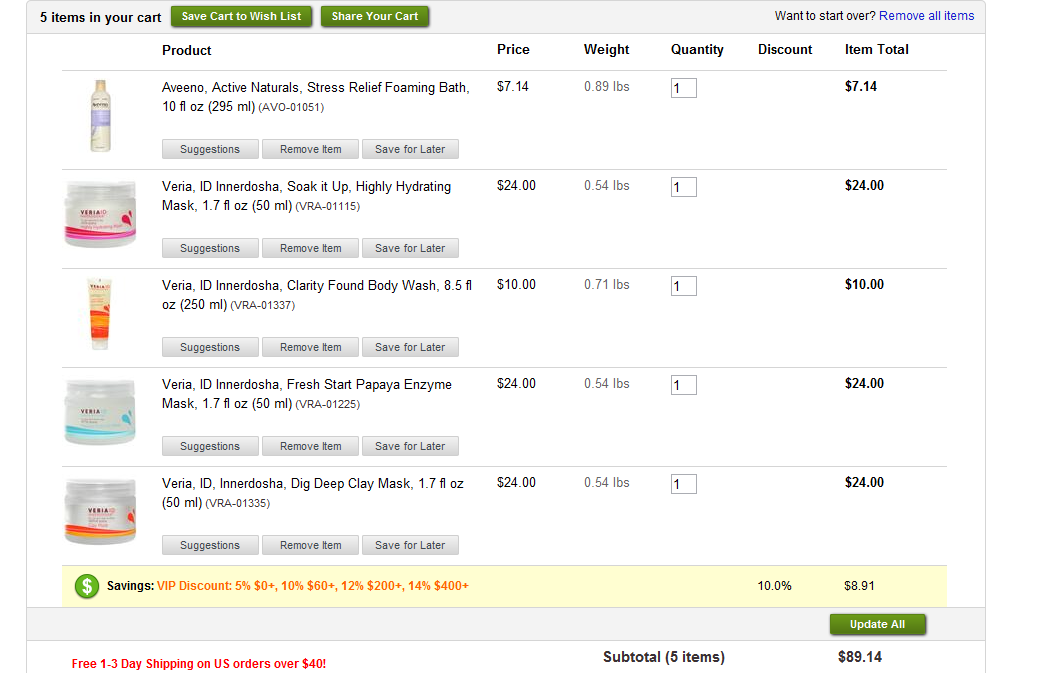Screen dimensions: 1052x673
Task: Click the $10.00 item total
Action: 864,284
